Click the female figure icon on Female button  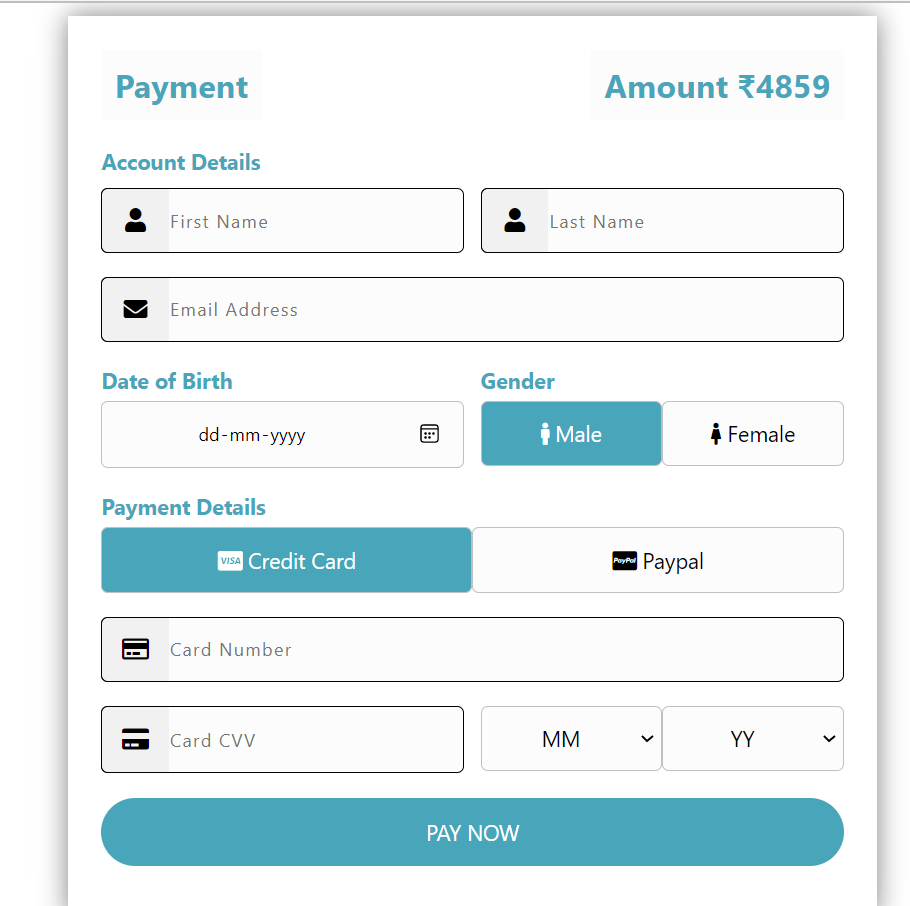pos(716,433)
